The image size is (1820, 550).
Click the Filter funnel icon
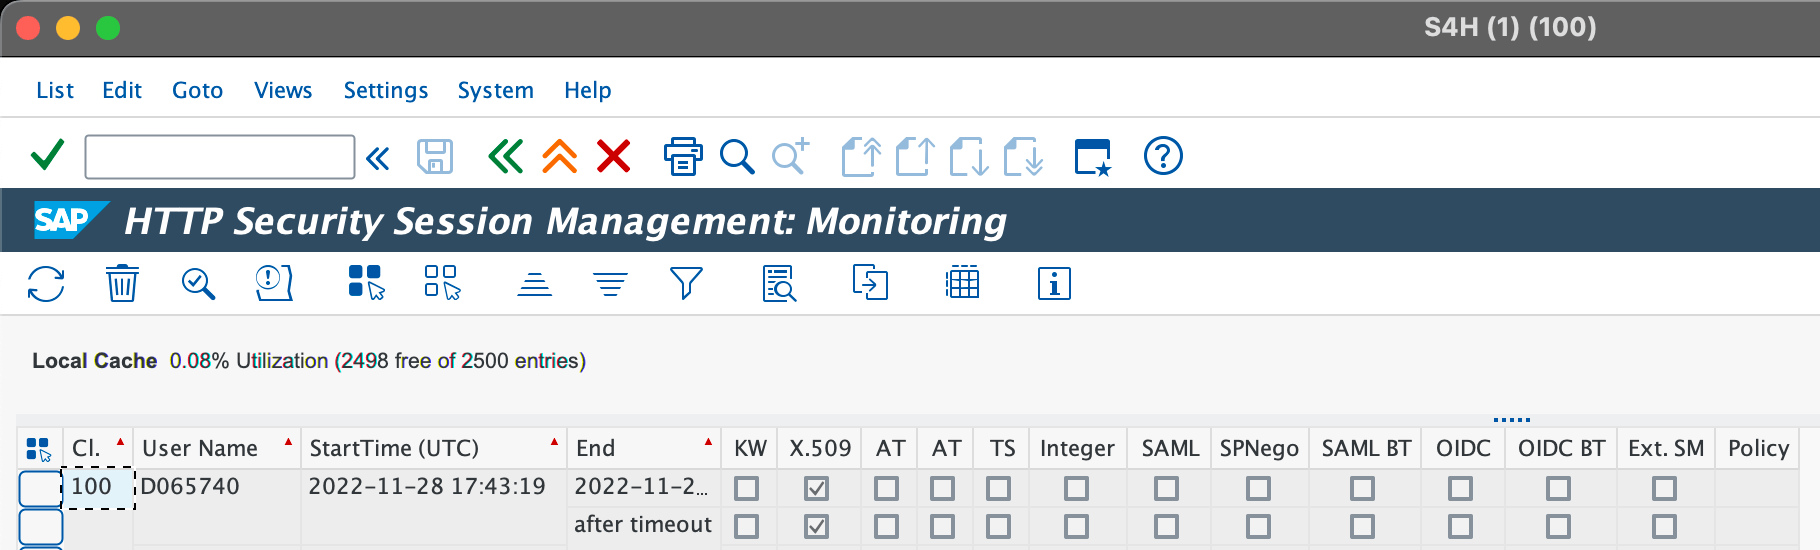686,284
